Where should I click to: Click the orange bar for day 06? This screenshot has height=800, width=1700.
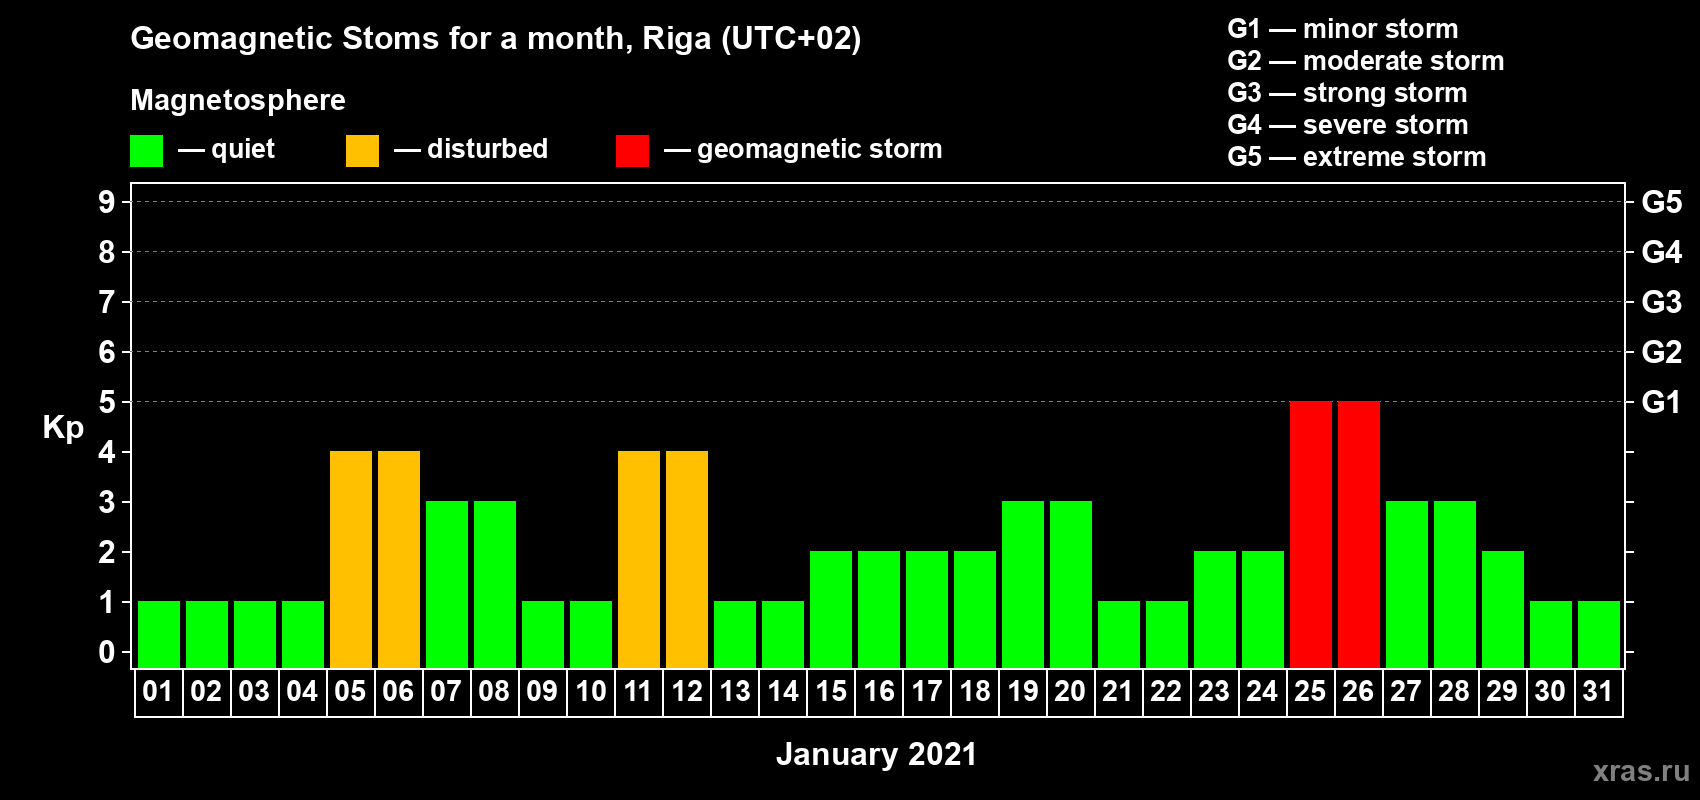(399, 559)
